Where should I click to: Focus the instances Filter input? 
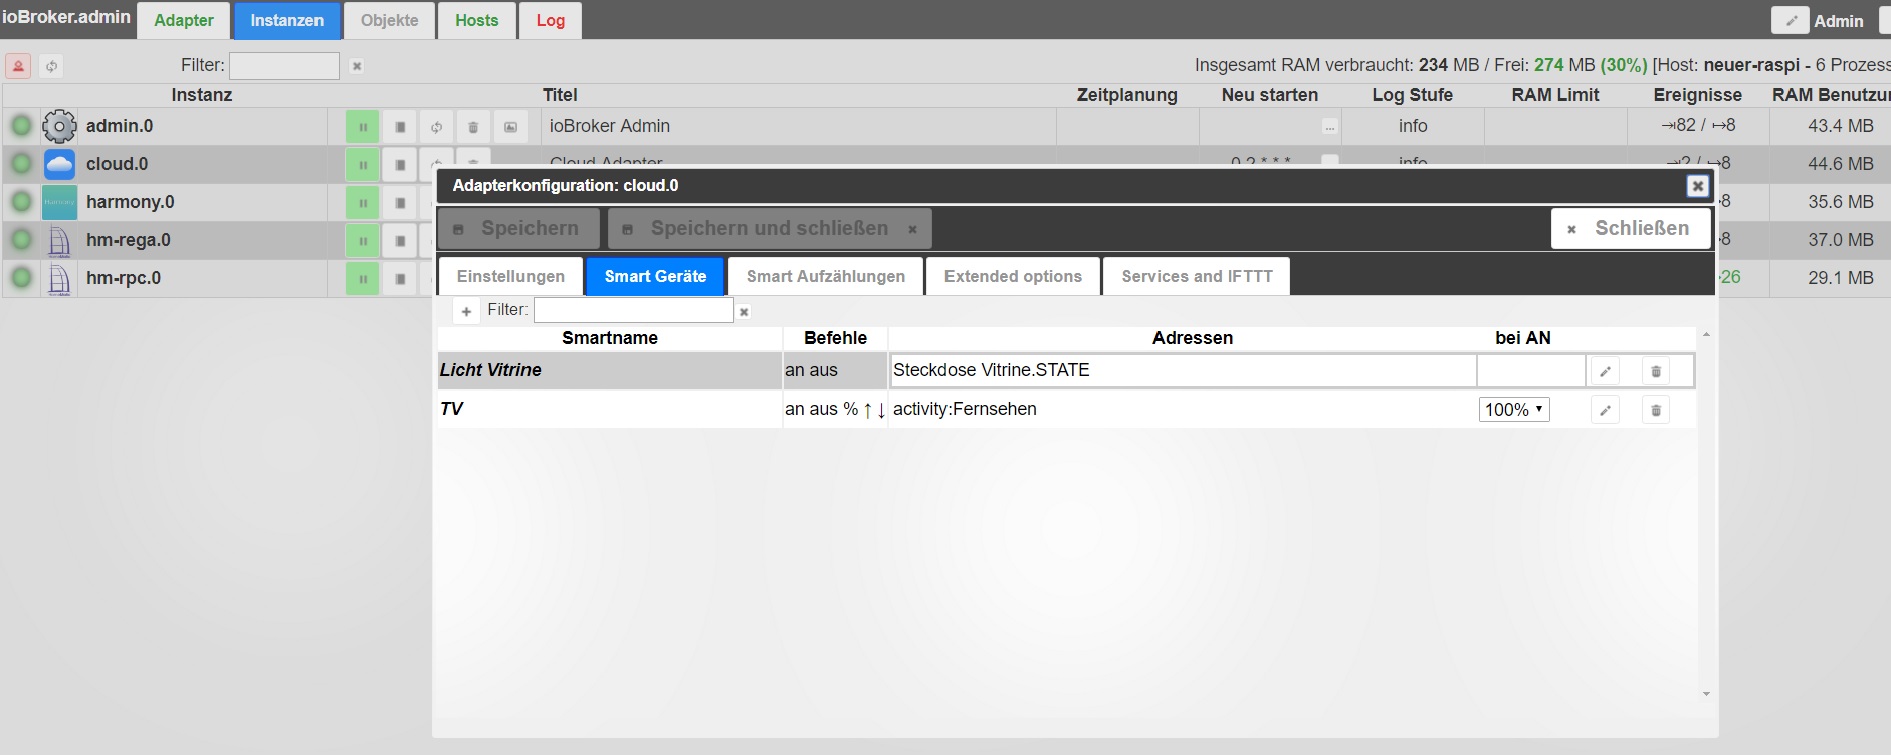[x=284, y=66]
